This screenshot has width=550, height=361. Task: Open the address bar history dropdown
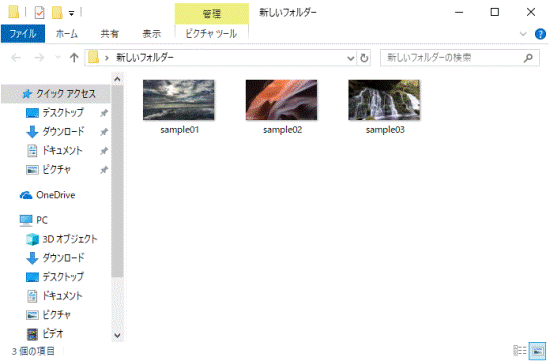350,58
